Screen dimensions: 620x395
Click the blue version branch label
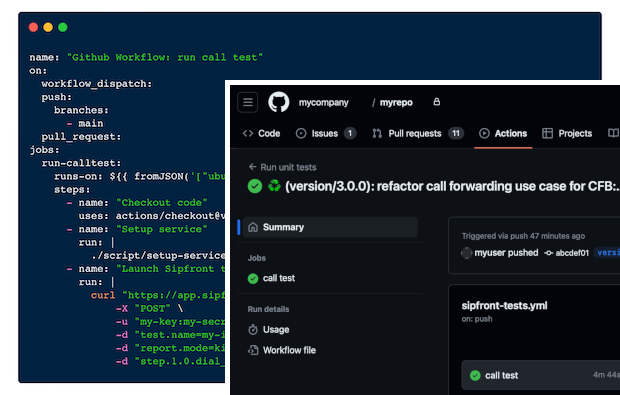point(607,253)
